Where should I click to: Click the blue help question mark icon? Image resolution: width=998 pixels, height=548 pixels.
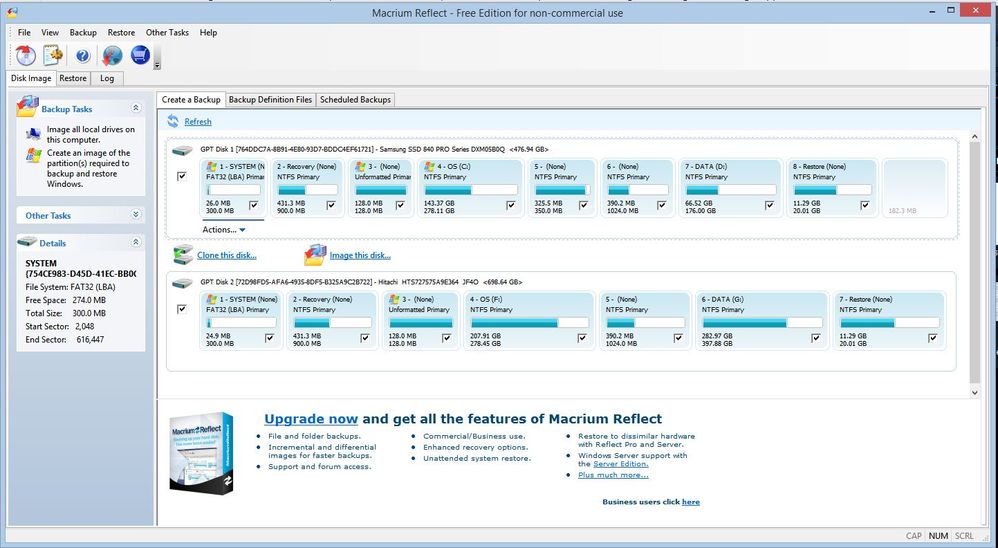coord(83,56)
